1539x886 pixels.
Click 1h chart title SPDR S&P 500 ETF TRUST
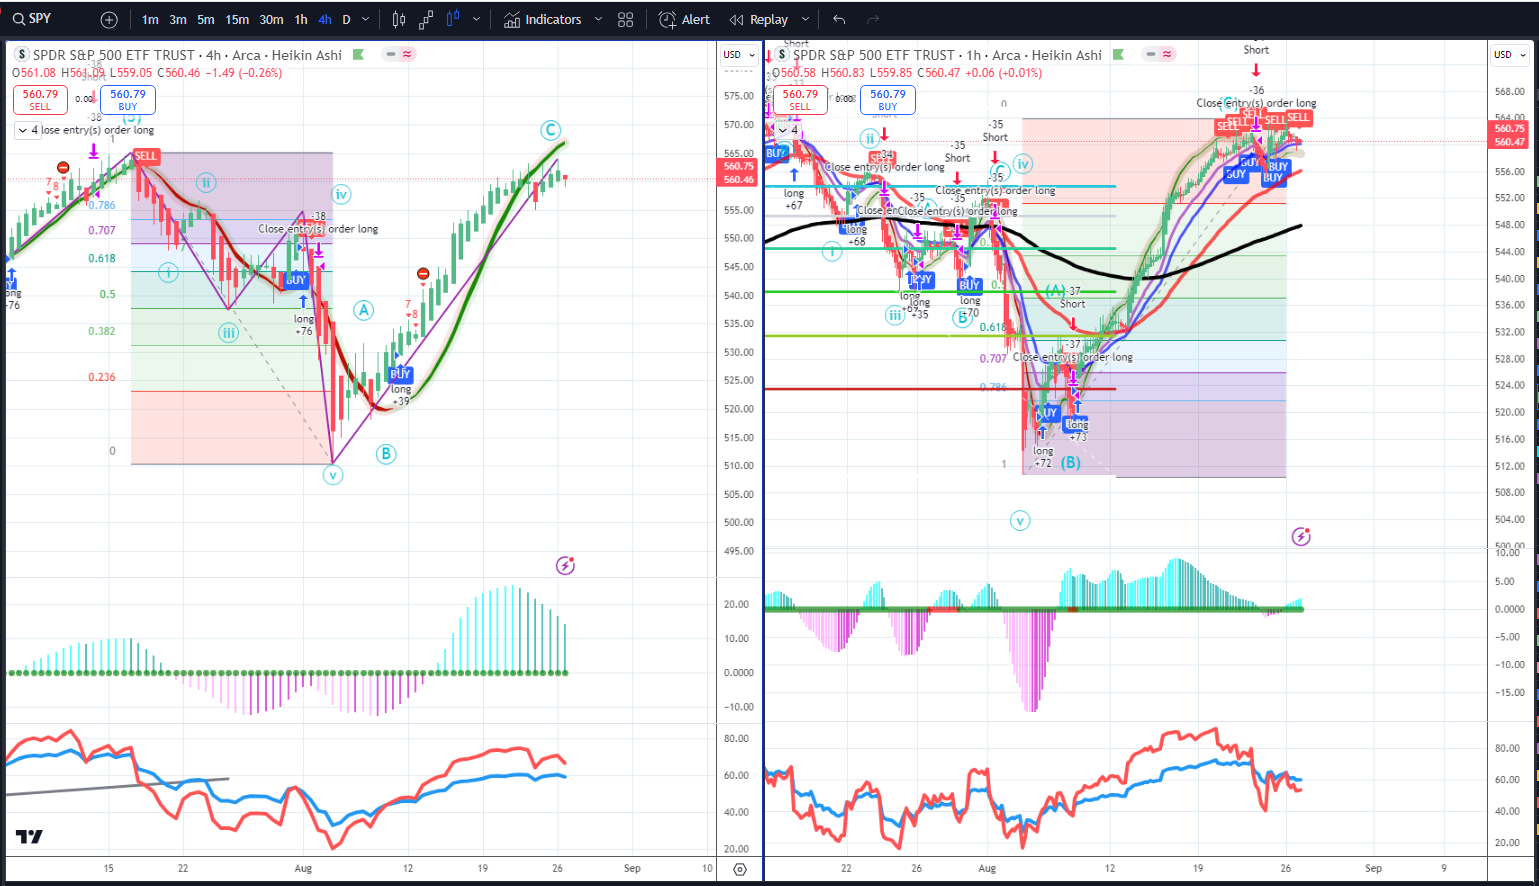click(x=874, y=55)
